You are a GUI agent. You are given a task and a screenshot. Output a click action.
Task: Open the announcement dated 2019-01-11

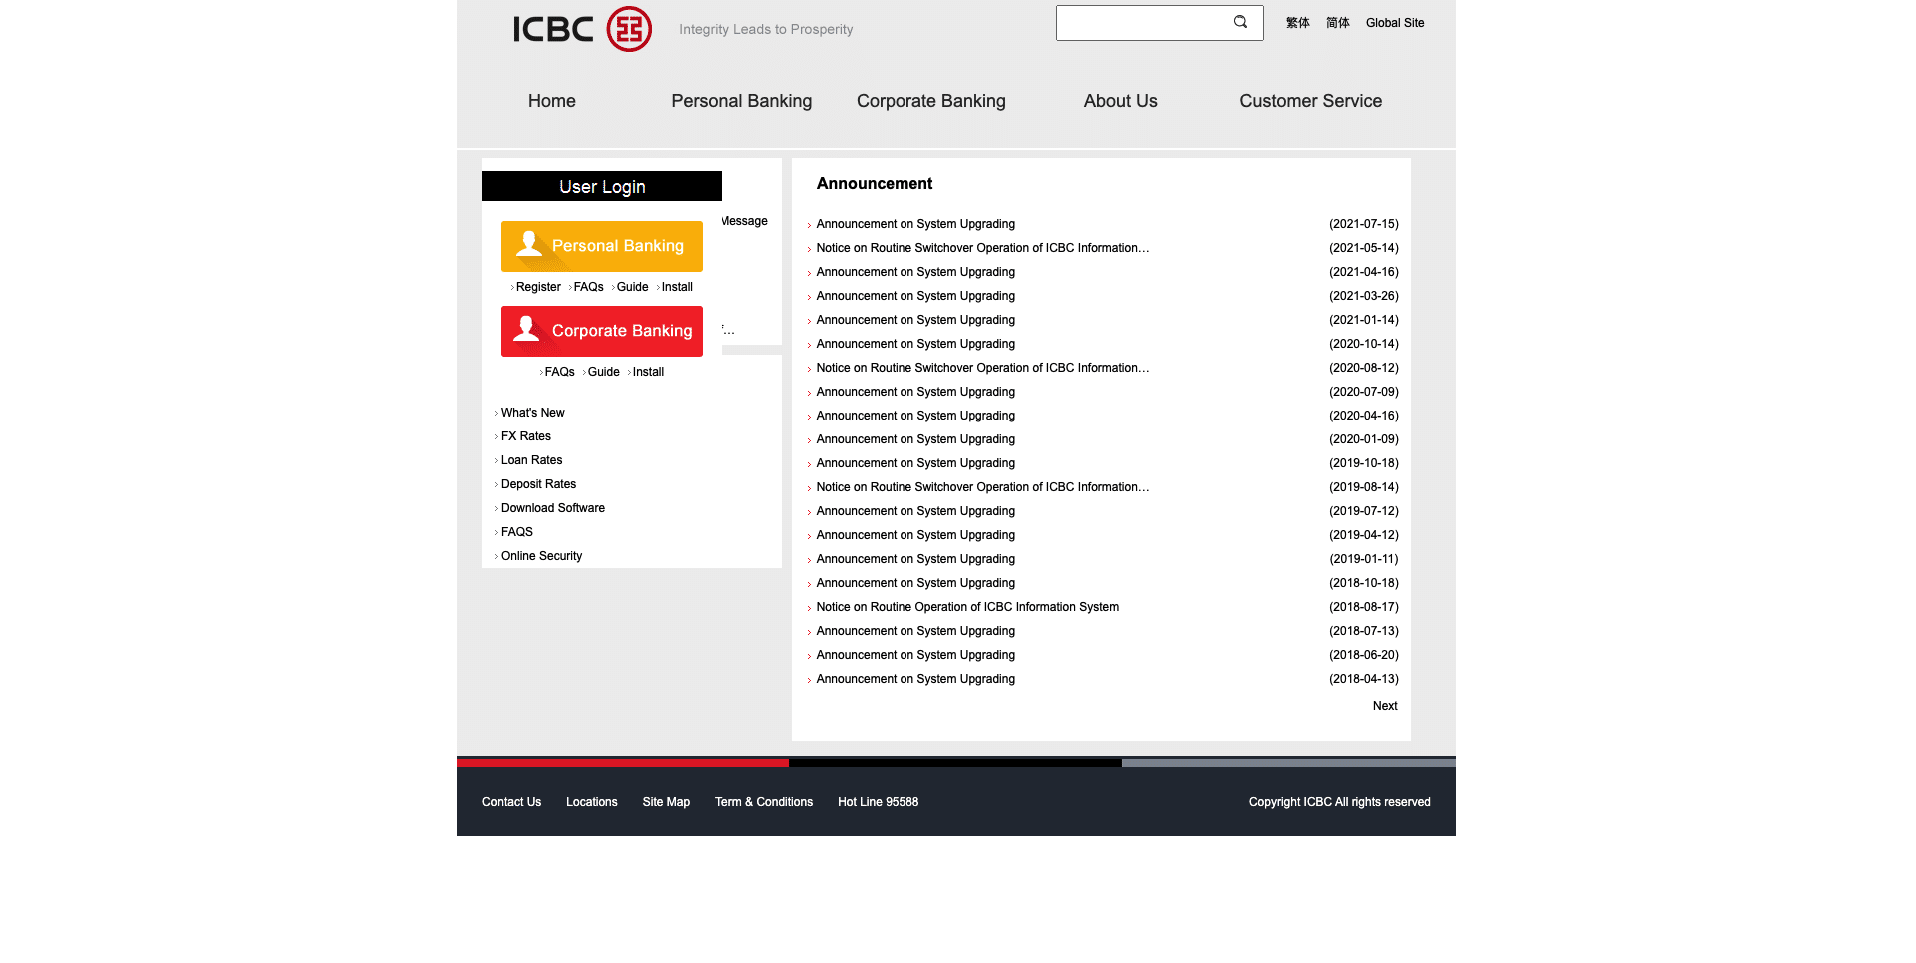coord(915,559)
